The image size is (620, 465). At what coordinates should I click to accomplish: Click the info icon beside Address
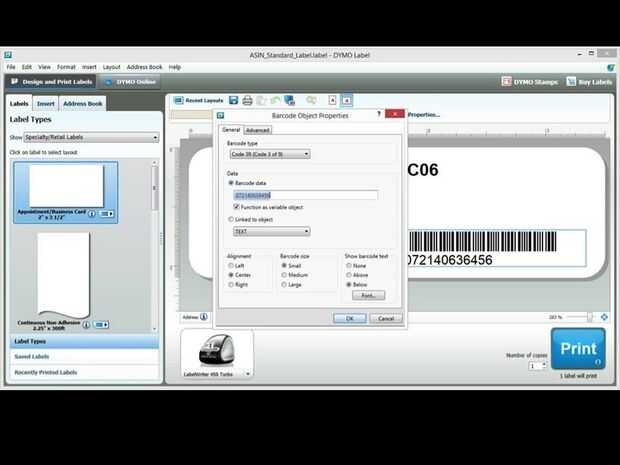[204, 317]
